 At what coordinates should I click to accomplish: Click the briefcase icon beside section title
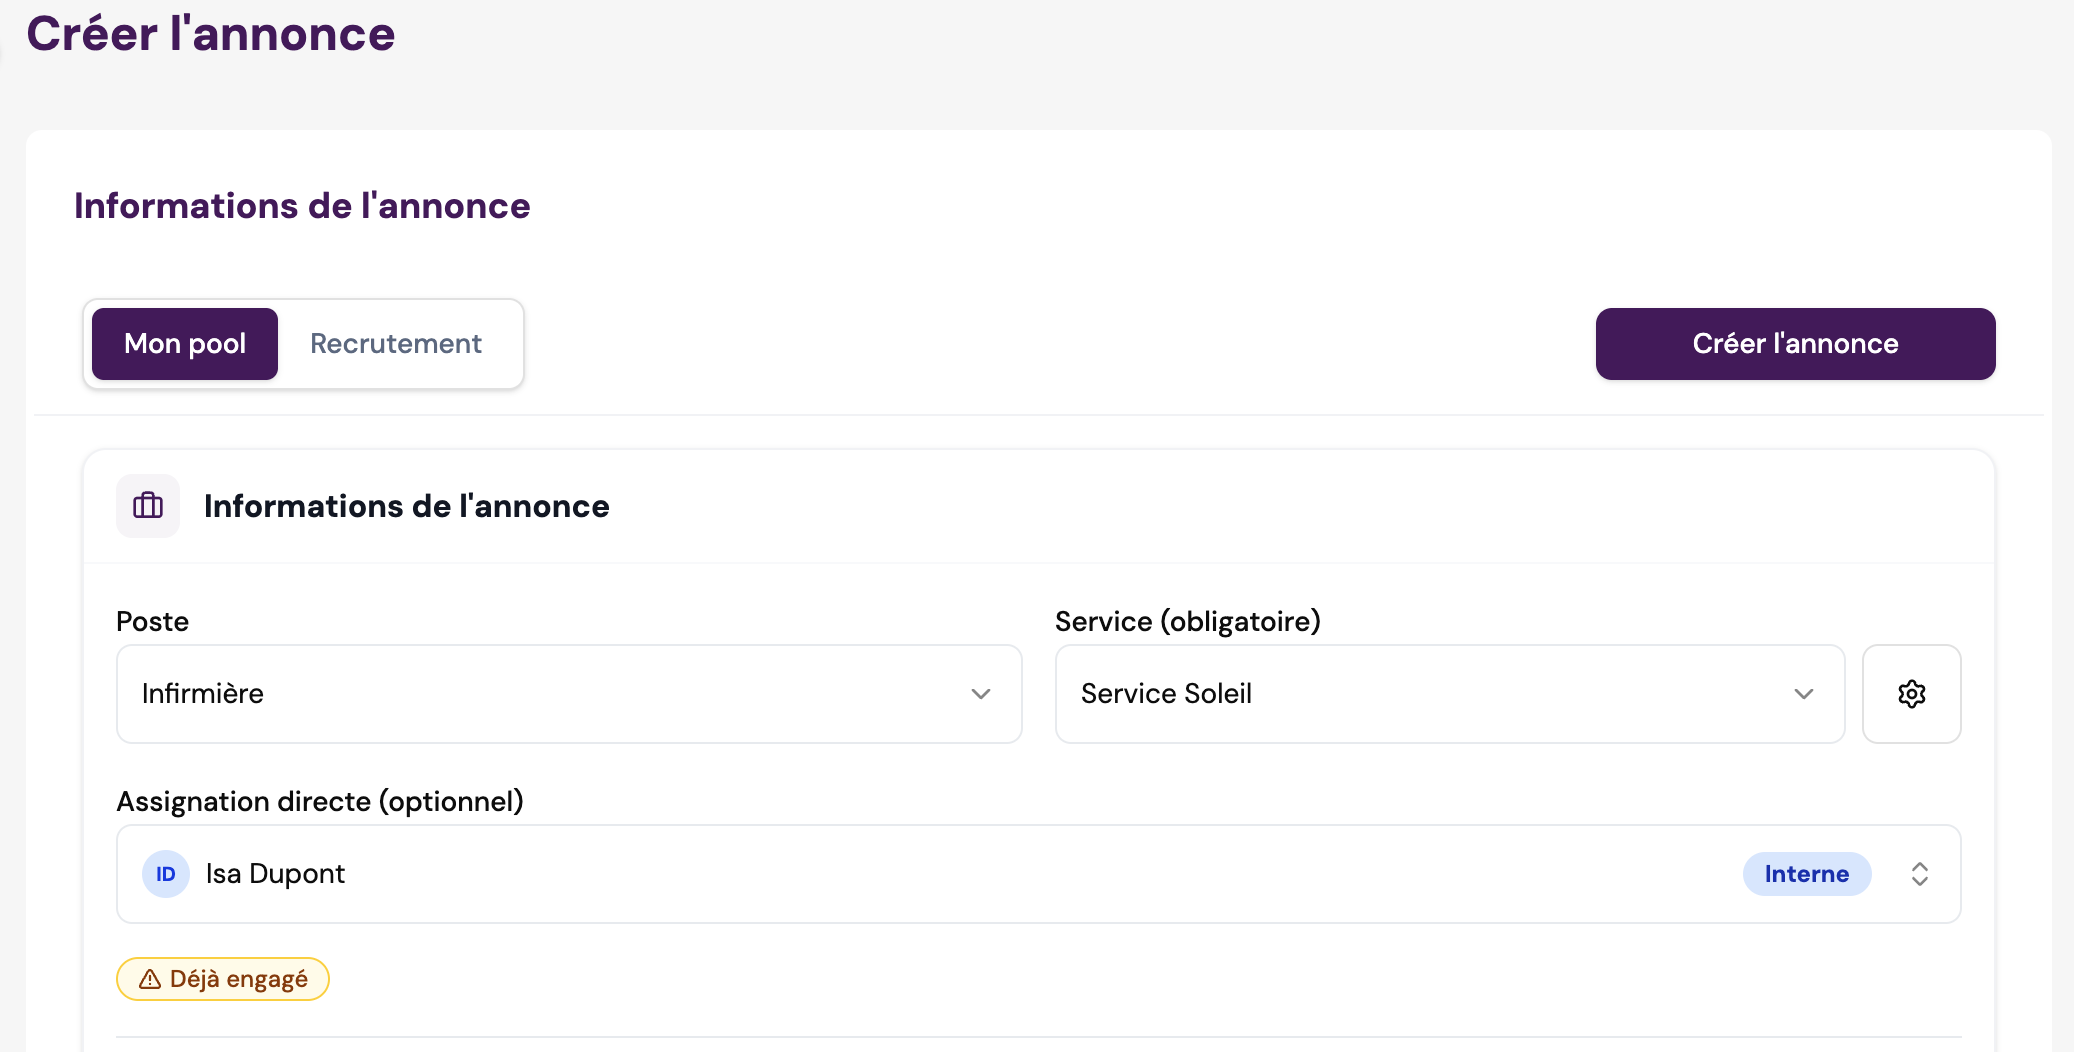pos(148,506)
